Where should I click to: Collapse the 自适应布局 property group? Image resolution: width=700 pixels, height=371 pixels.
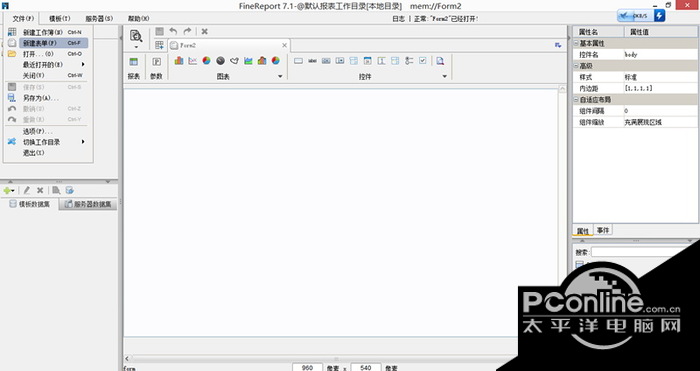(x=576, y=100)
